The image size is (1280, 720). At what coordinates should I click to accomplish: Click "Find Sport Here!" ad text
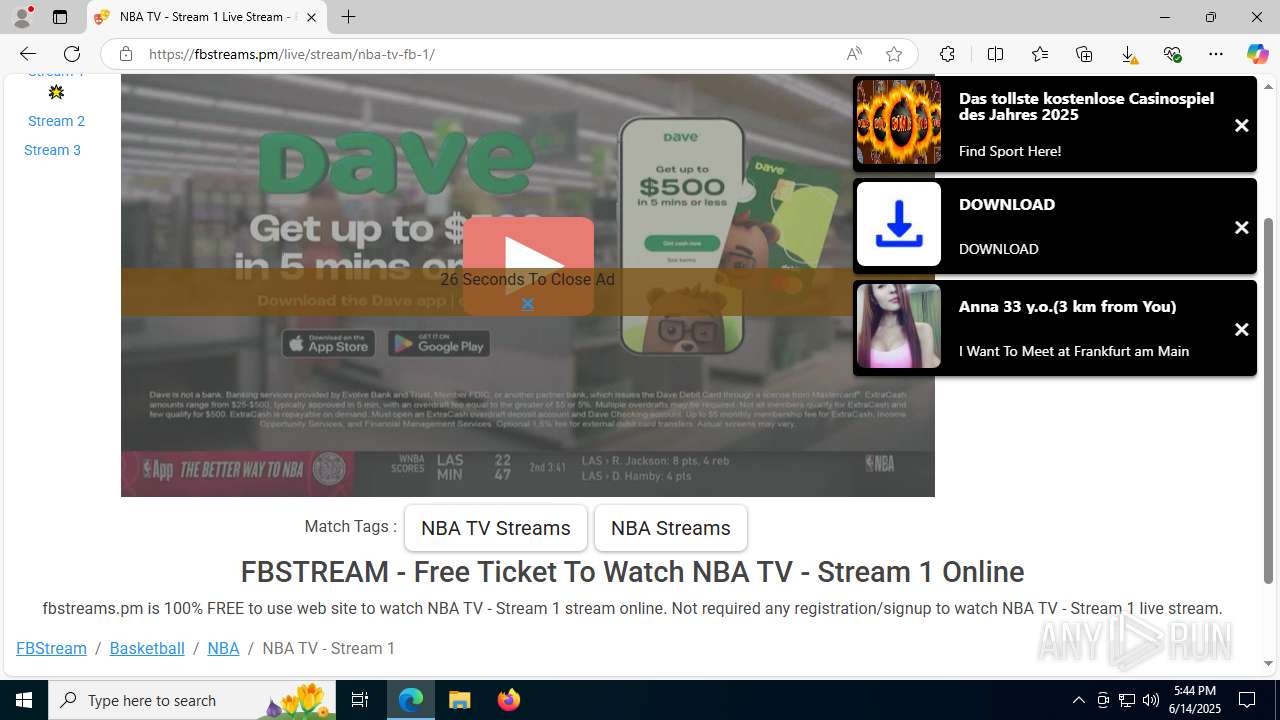point(1010,151)
